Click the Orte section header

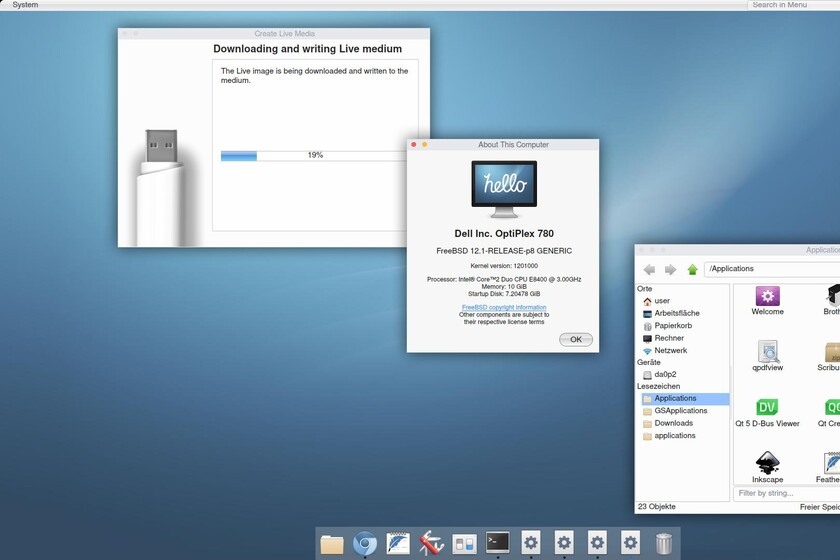pos(644,288)
